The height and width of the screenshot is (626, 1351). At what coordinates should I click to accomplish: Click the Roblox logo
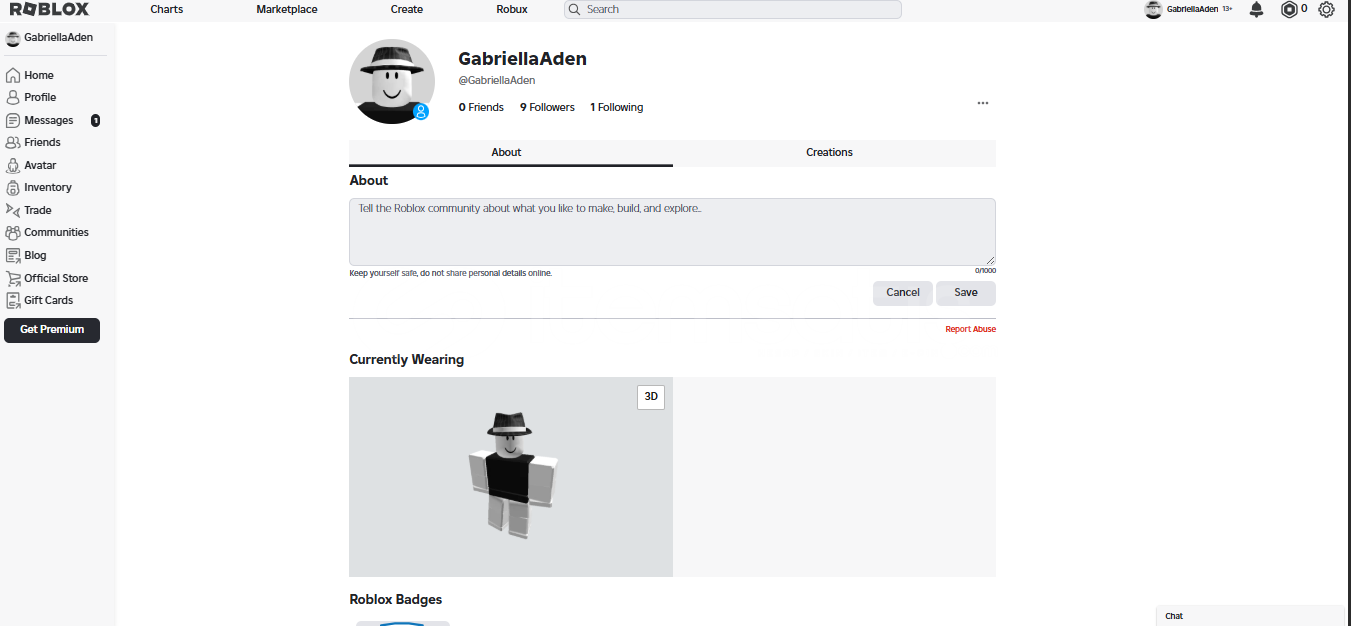tap(49, 9)
